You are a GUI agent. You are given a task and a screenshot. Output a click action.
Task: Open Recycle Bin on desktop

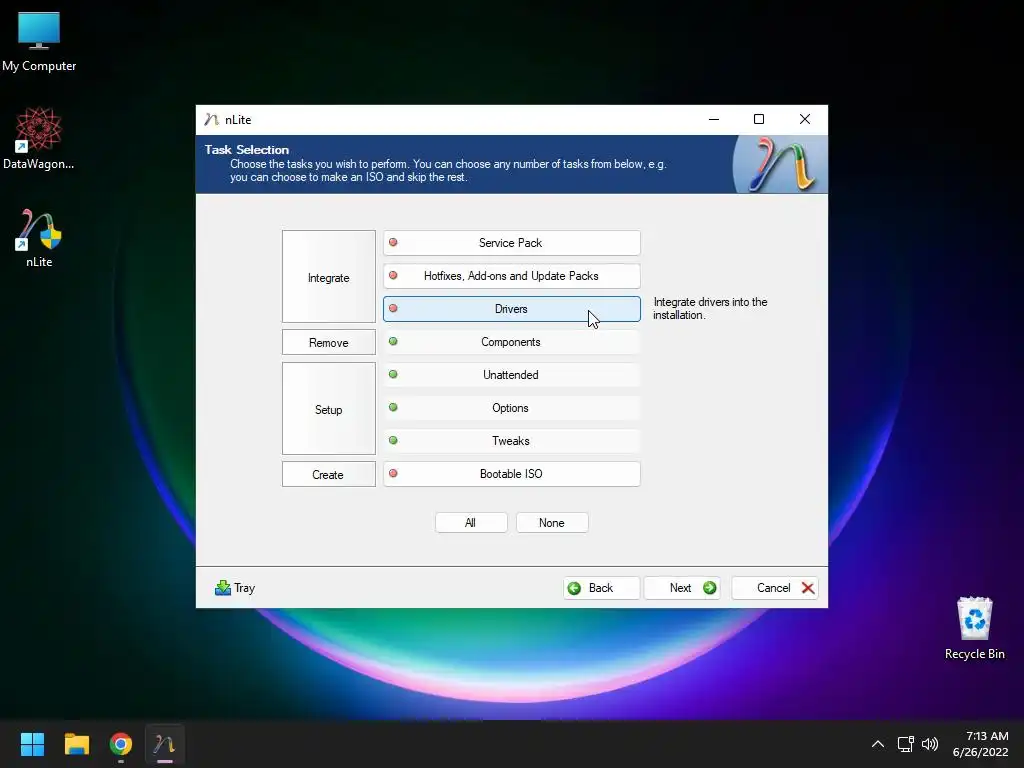pyautogui.click(x=974, y=628)
